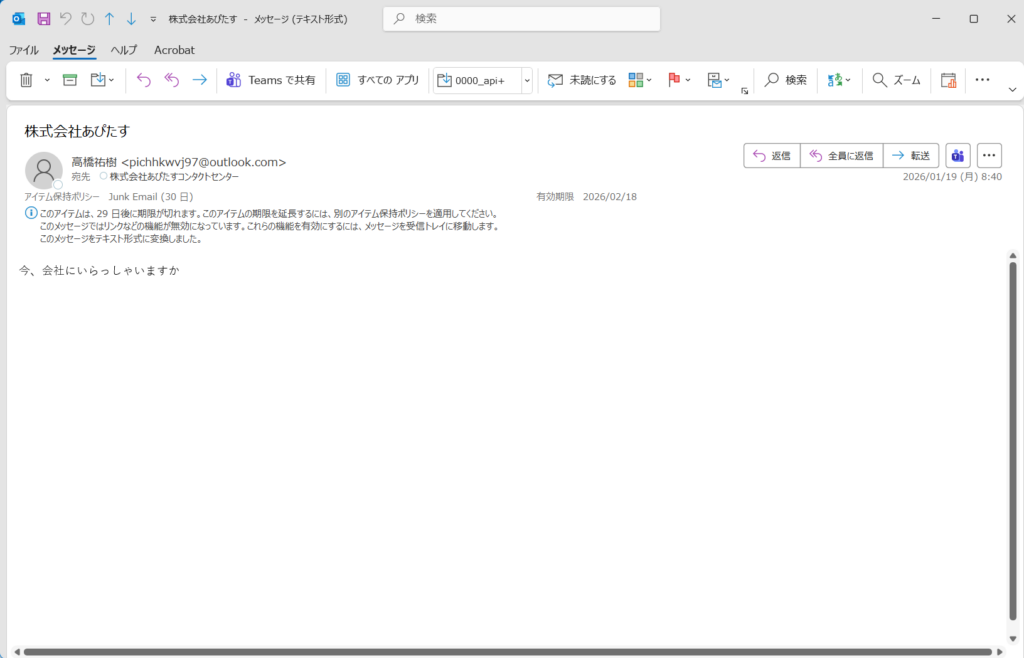Switch to the ヘルプ tab
Image resolution: width=1024 pixels, height=658 pixels.
(x=124, y=50)
